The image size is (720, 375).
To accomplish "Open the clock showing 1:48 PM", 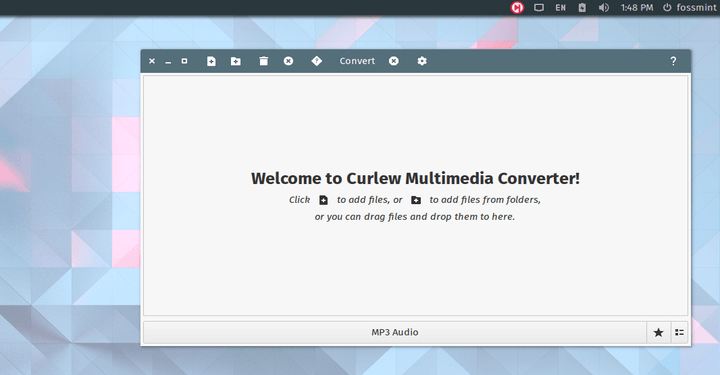I will click(637, 8).
